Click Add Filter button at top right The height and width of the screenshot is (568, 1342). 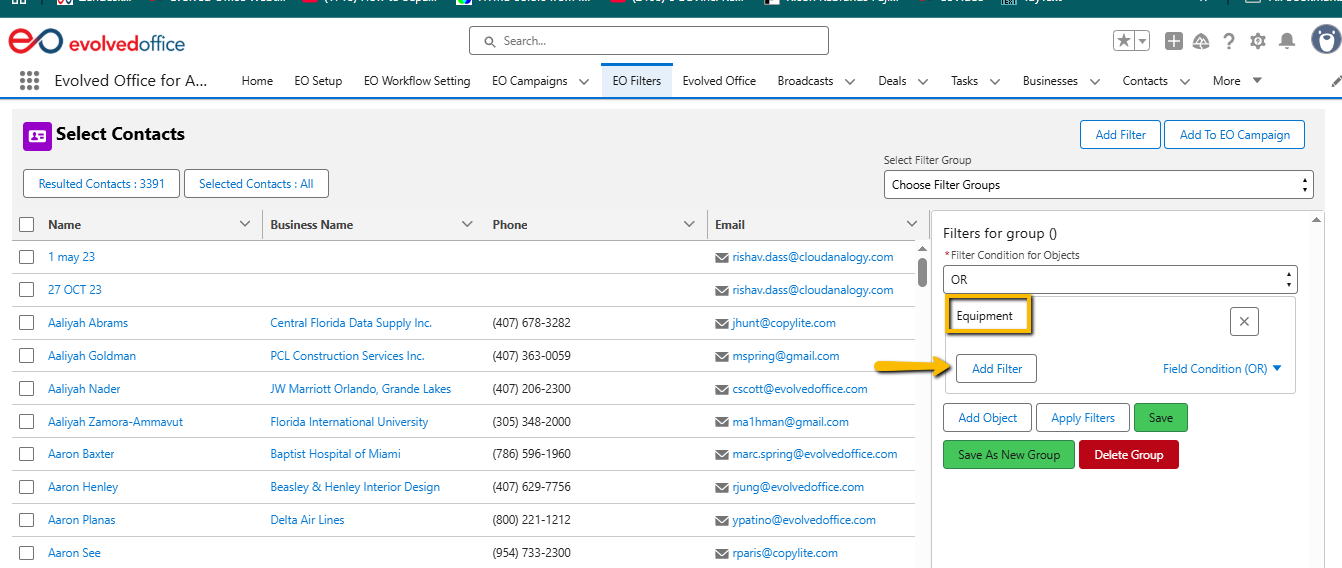[1120, 135]
